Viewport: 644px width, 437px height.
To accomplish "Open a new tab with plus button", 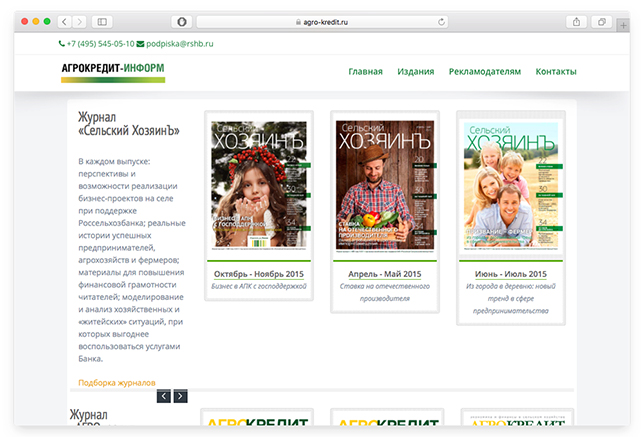I will (x=623, y=25).
